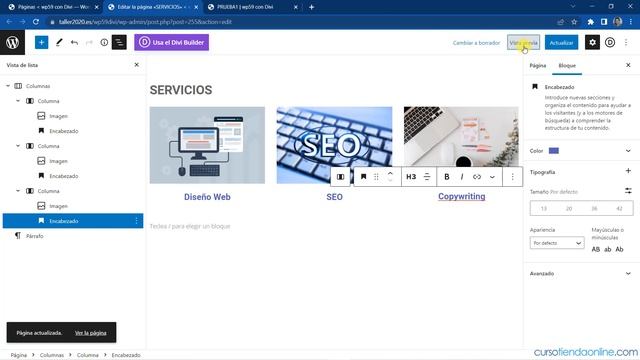Open text alignment toolbar button

(427, 177)
